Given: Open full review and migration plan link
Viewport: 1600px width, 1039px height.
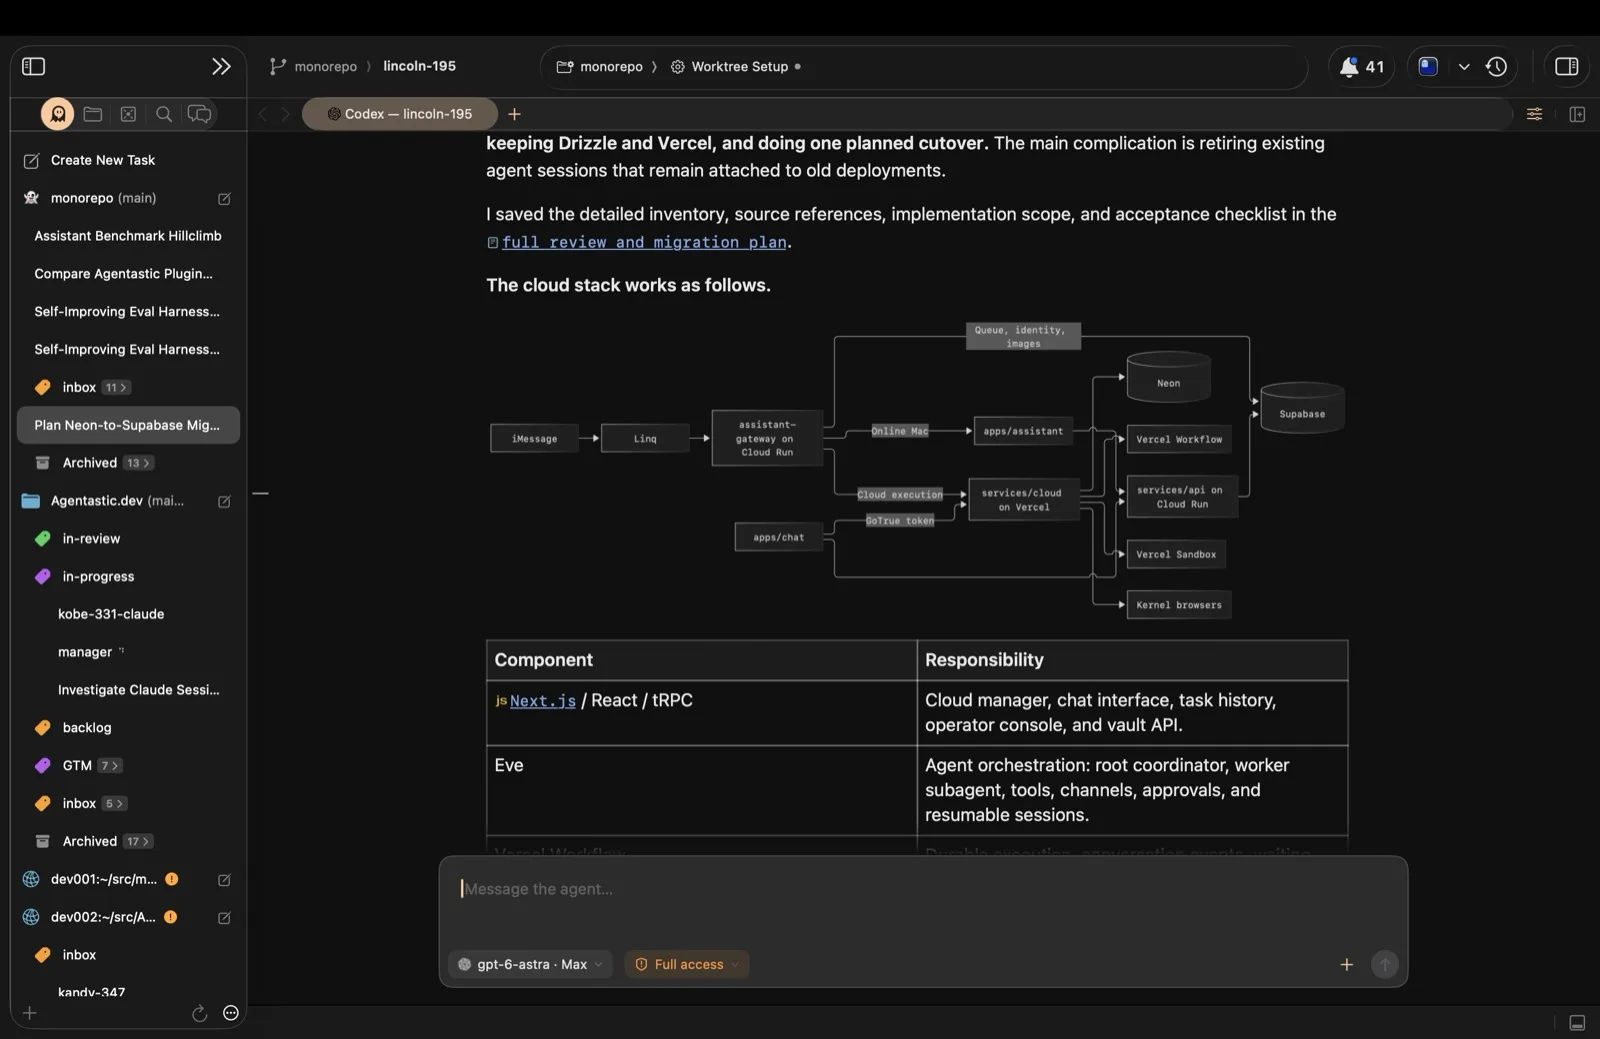Looking at the screenshot, I should (x=644, y=242).
